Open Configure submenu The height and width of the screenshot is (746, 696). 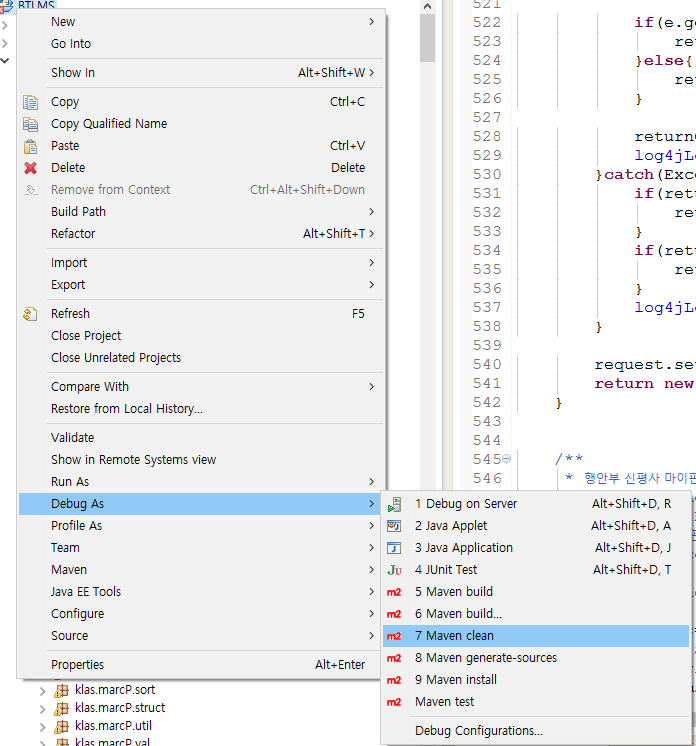(201, 614)
